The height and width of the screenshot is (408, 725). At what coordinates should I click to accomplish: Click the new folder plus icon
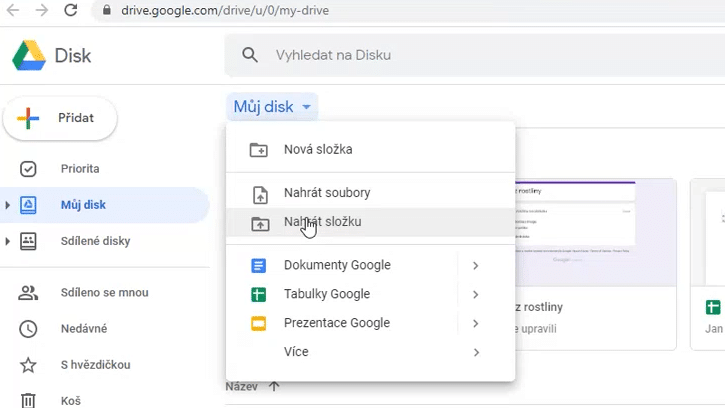point(258,150)
